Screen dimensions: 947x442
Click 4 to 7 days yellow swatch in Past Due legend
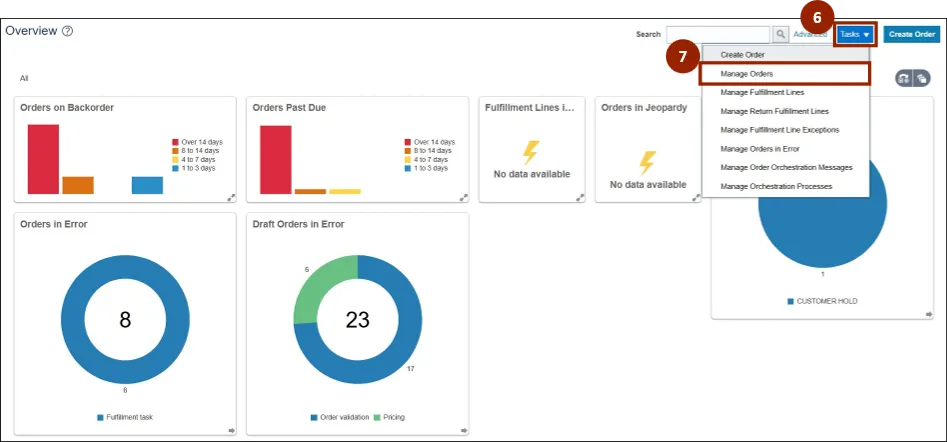pos(408,160)
